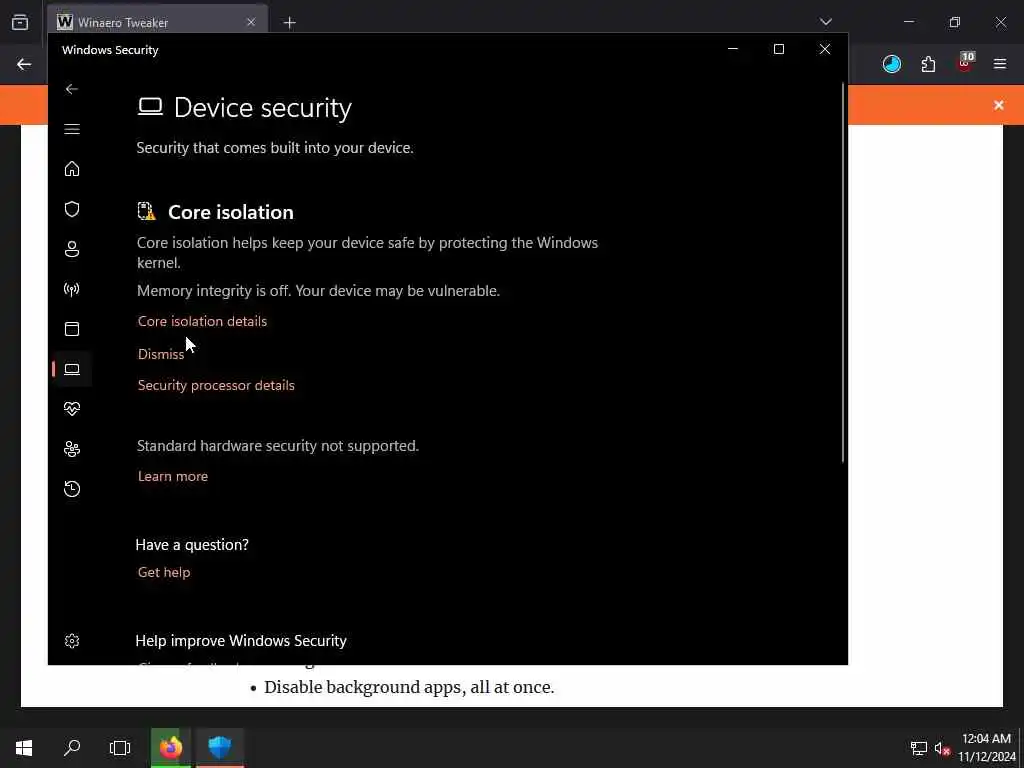Open the browser application menu

[x=1000, y=64]
